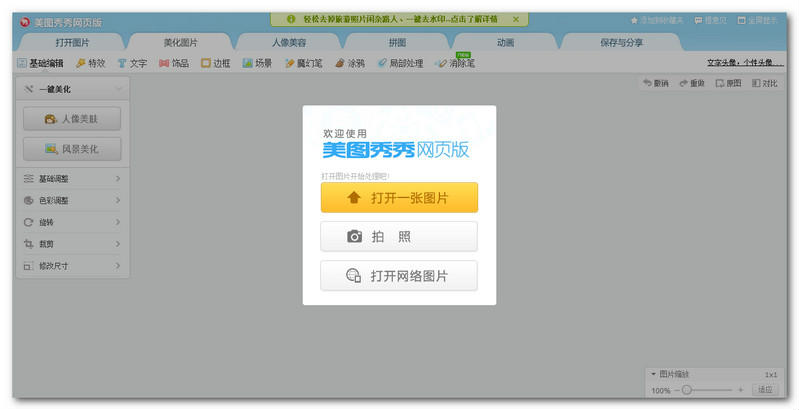Show the 原图 original image
The height and width of the screenshot is (410, 799).
[x=729, y=84]
